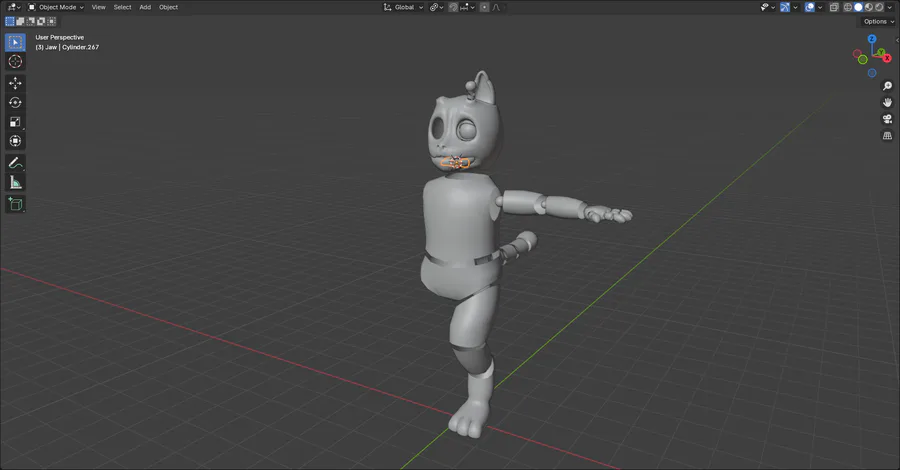Open object visibility and selectability dropdown
The width and height of the screenshot is (900, 470).
point(767,7)
